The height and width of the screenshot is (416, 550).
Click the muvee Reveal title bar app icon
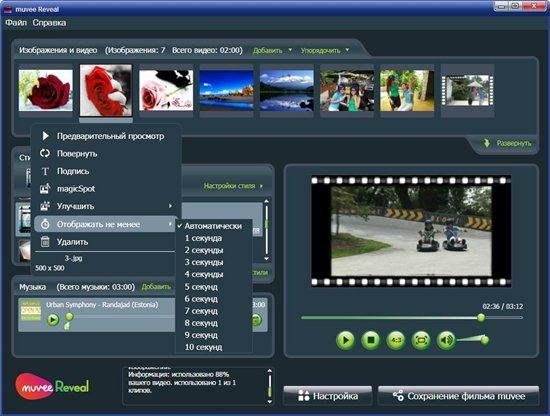click(8, 9)
